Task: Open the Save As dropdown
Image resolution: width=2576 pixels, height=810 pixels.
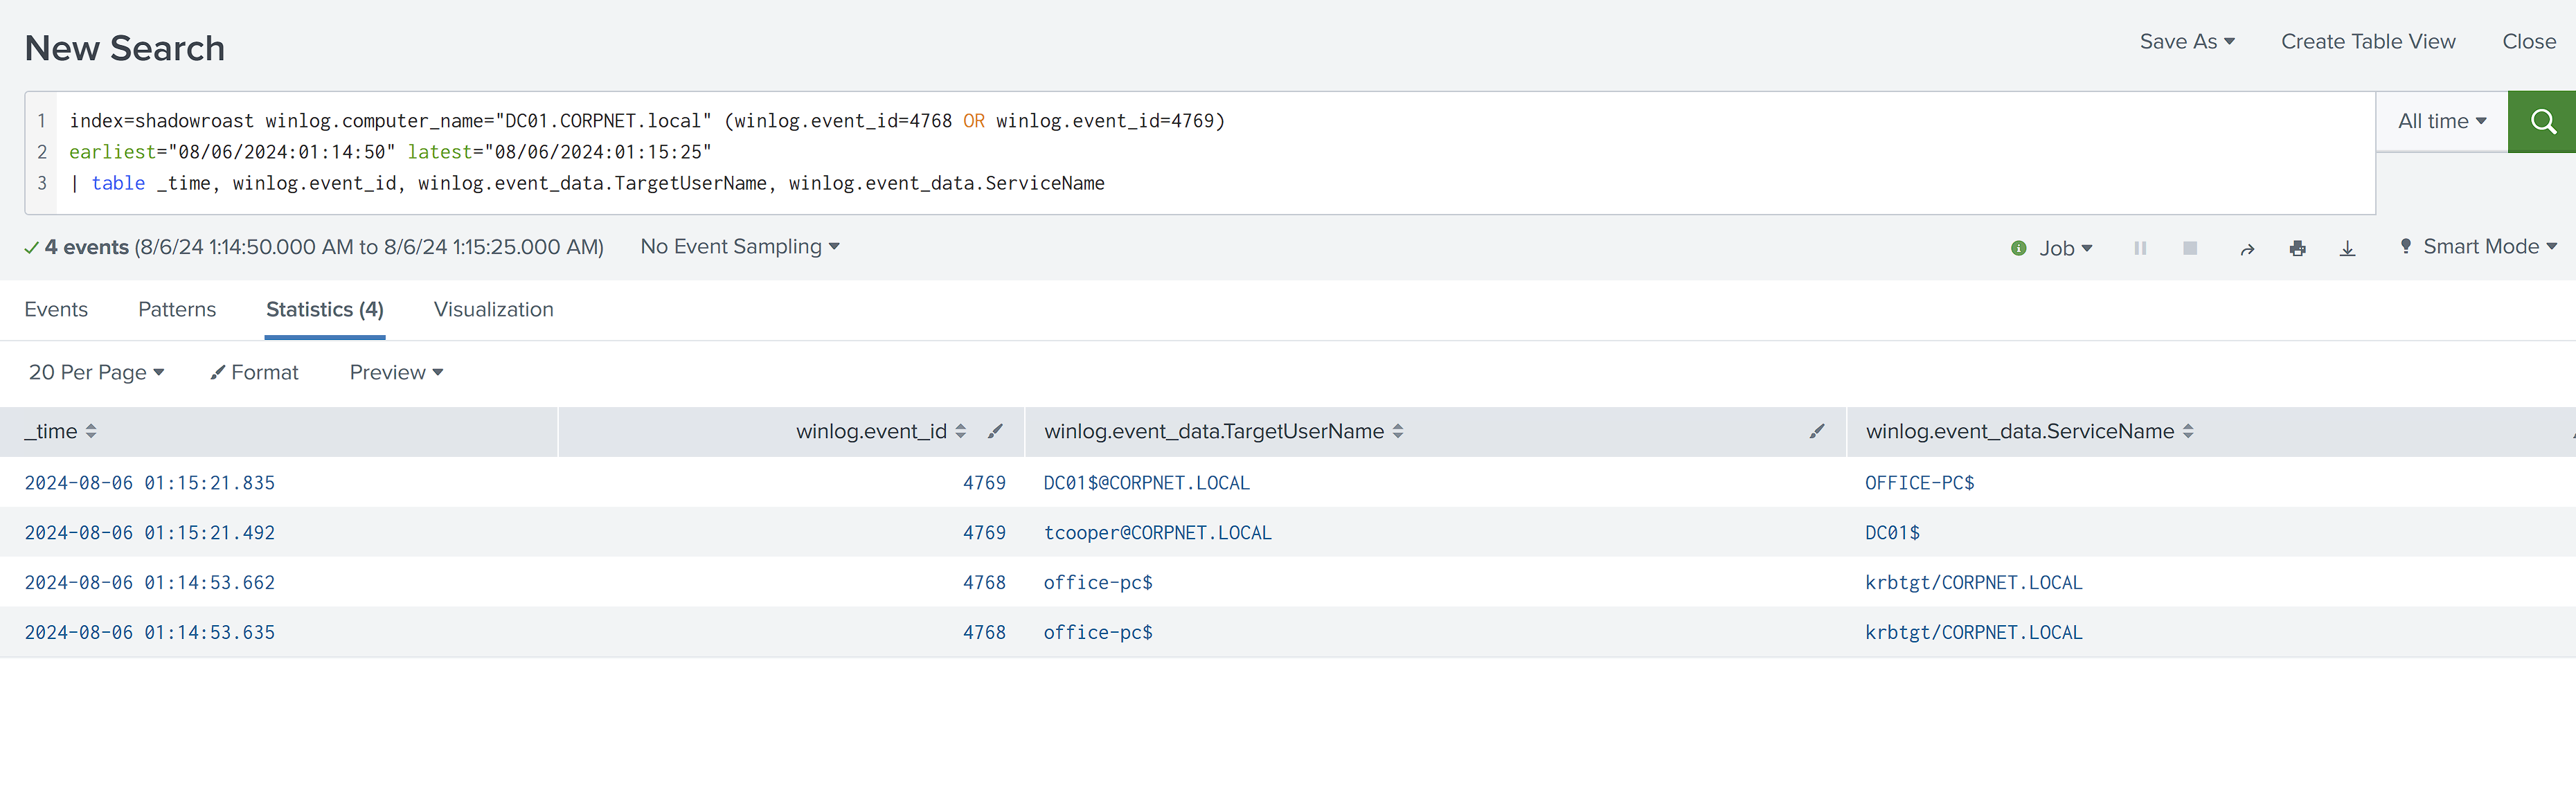Action: click(x=2187, y=42)
